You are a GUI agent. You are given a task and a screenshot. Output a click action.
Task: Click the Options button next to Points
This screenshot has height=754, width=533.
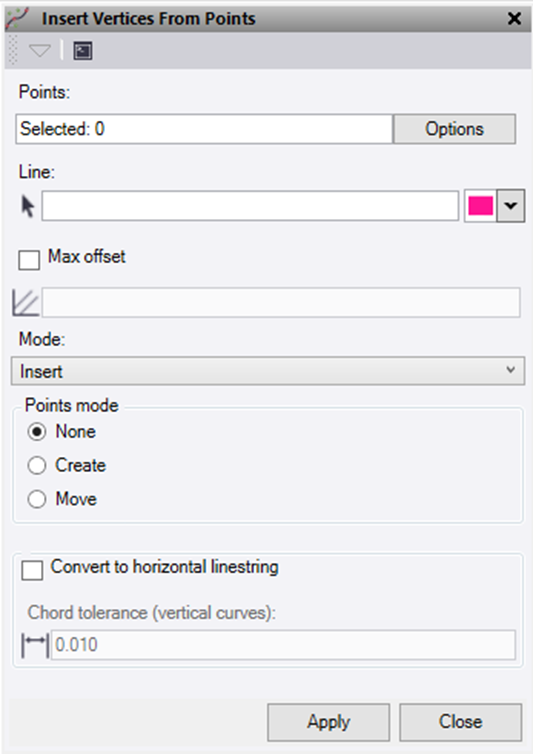coord(454,129)
